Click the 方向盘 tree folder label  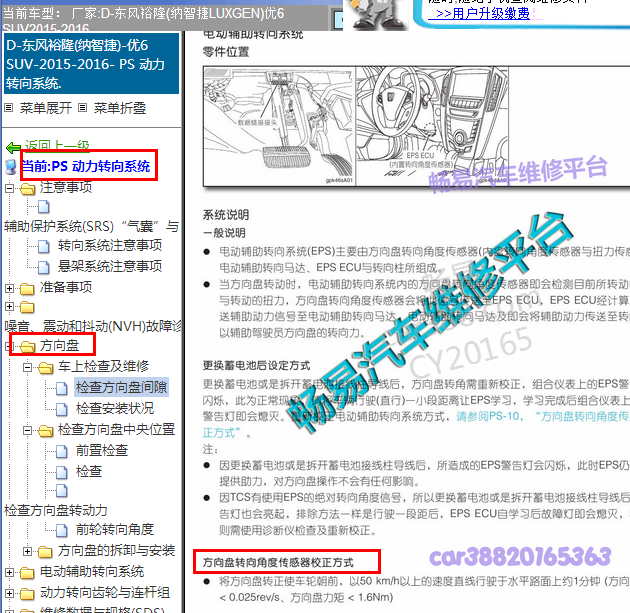point(59,345)
